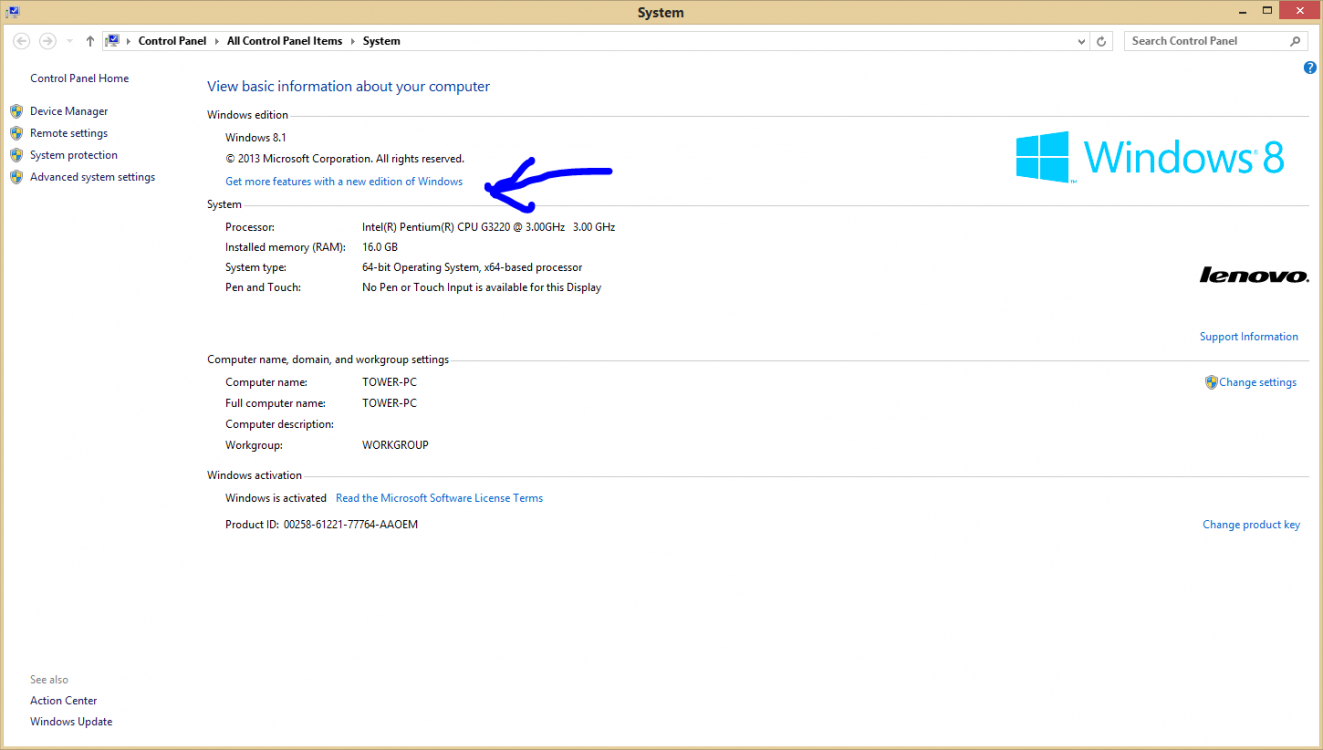Click Change product key
1323x750 pixels.
1251,524
